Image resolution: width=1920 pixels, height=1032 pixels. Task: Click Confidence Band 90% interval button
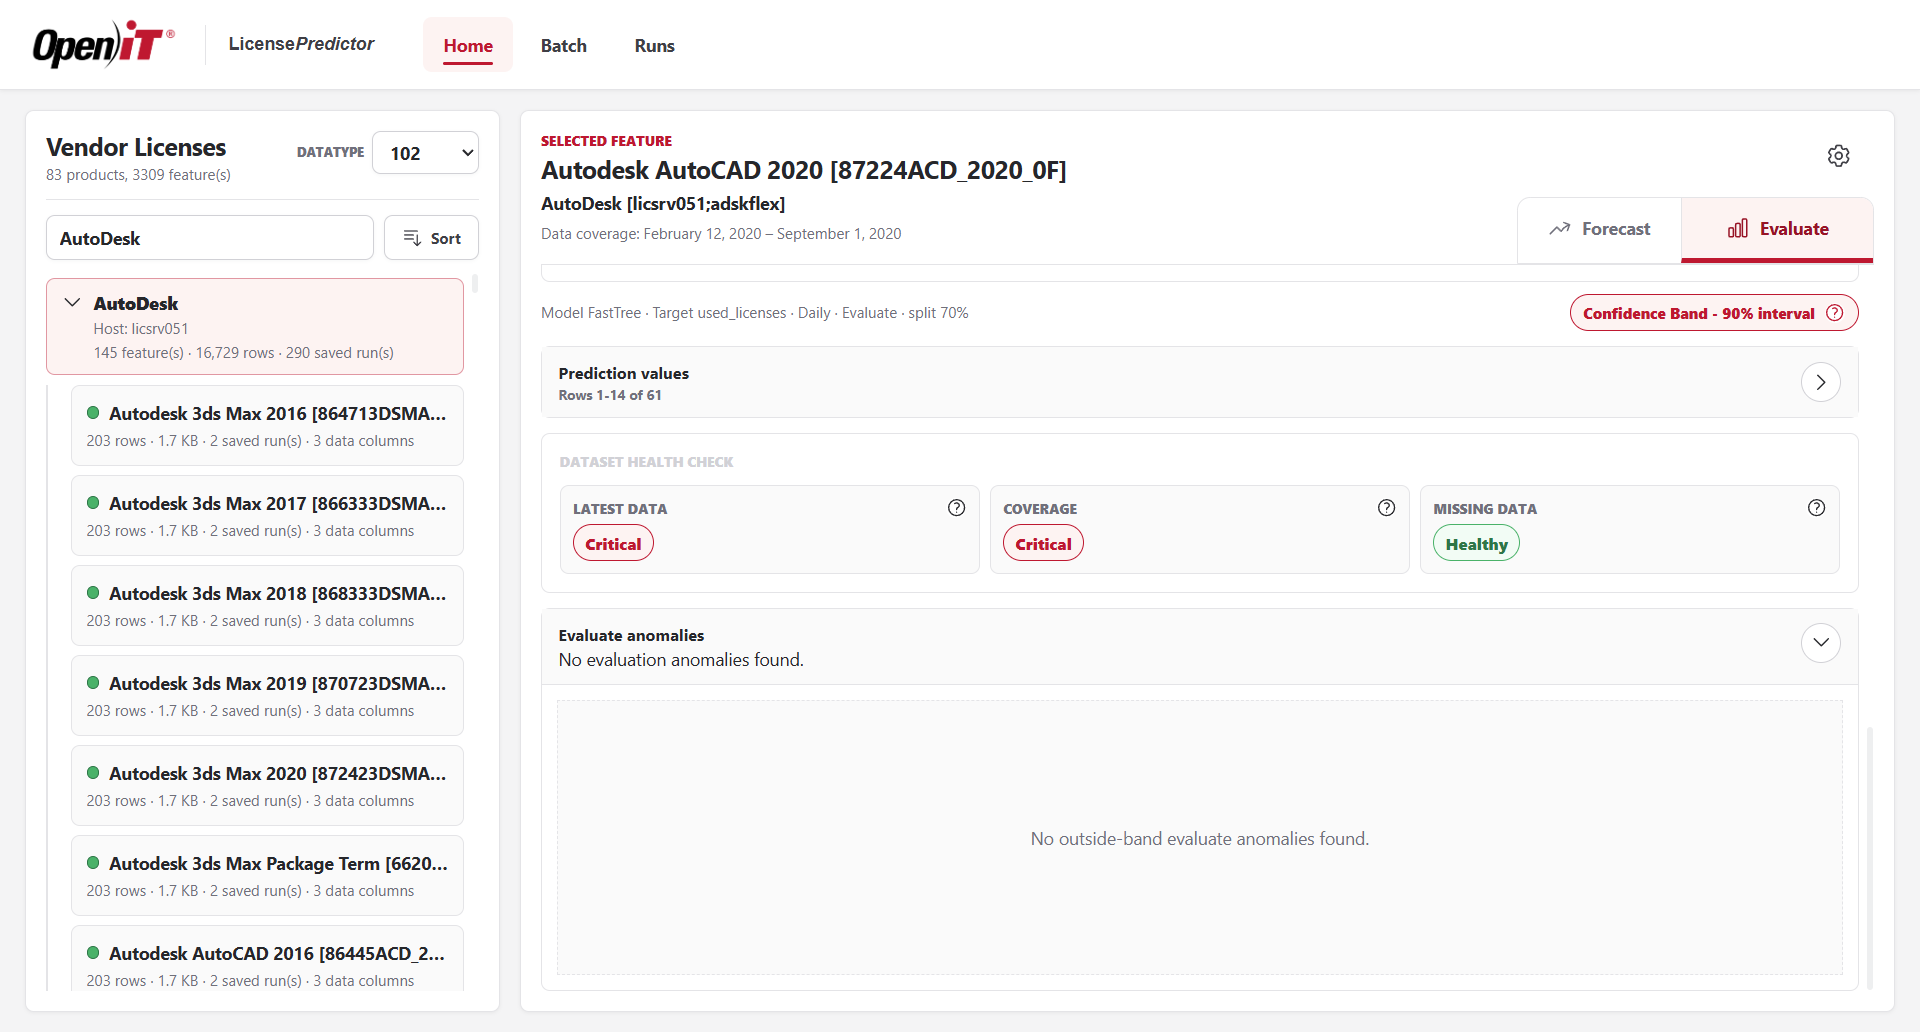click(x=1714, y=313)
